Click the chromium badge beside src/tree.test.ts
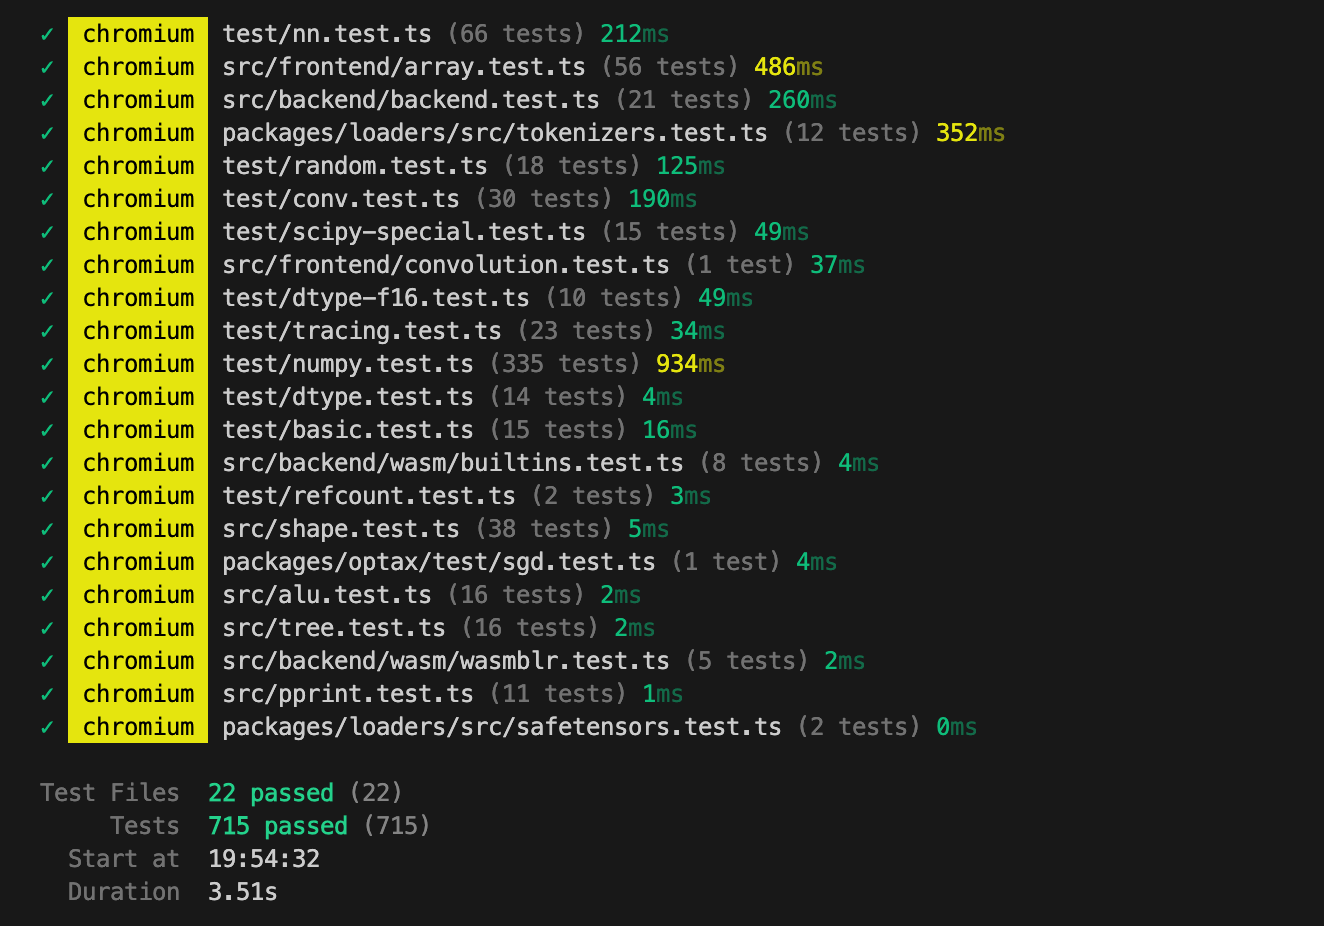Screen dimensions: 1324x926 point(138,628)
